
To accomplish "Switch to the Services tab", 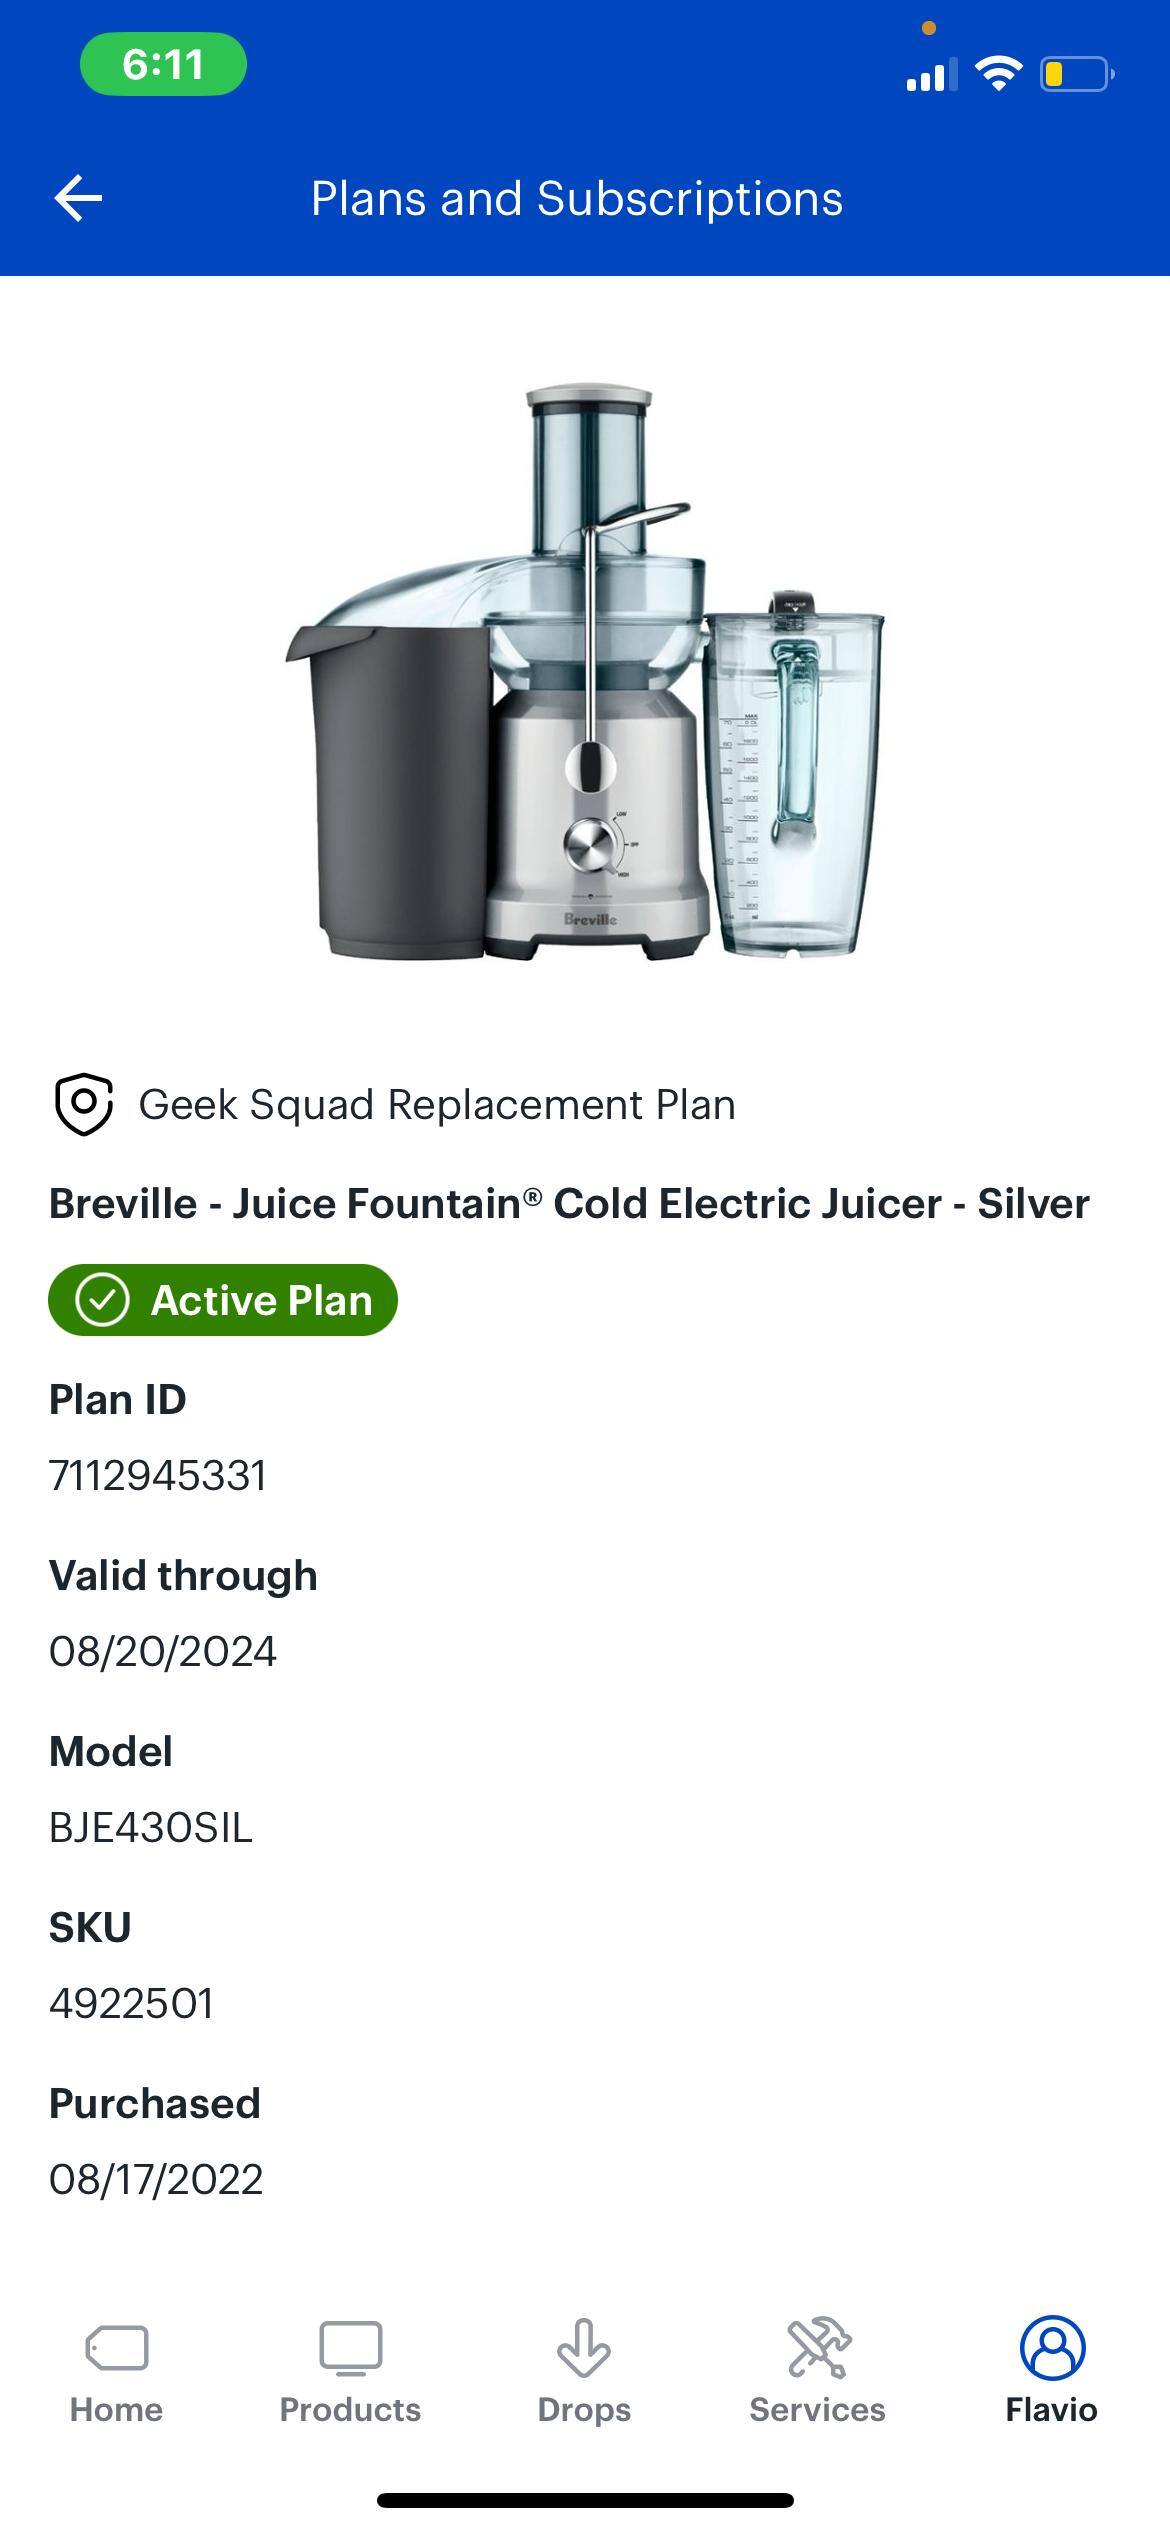I will (818, 2370).
